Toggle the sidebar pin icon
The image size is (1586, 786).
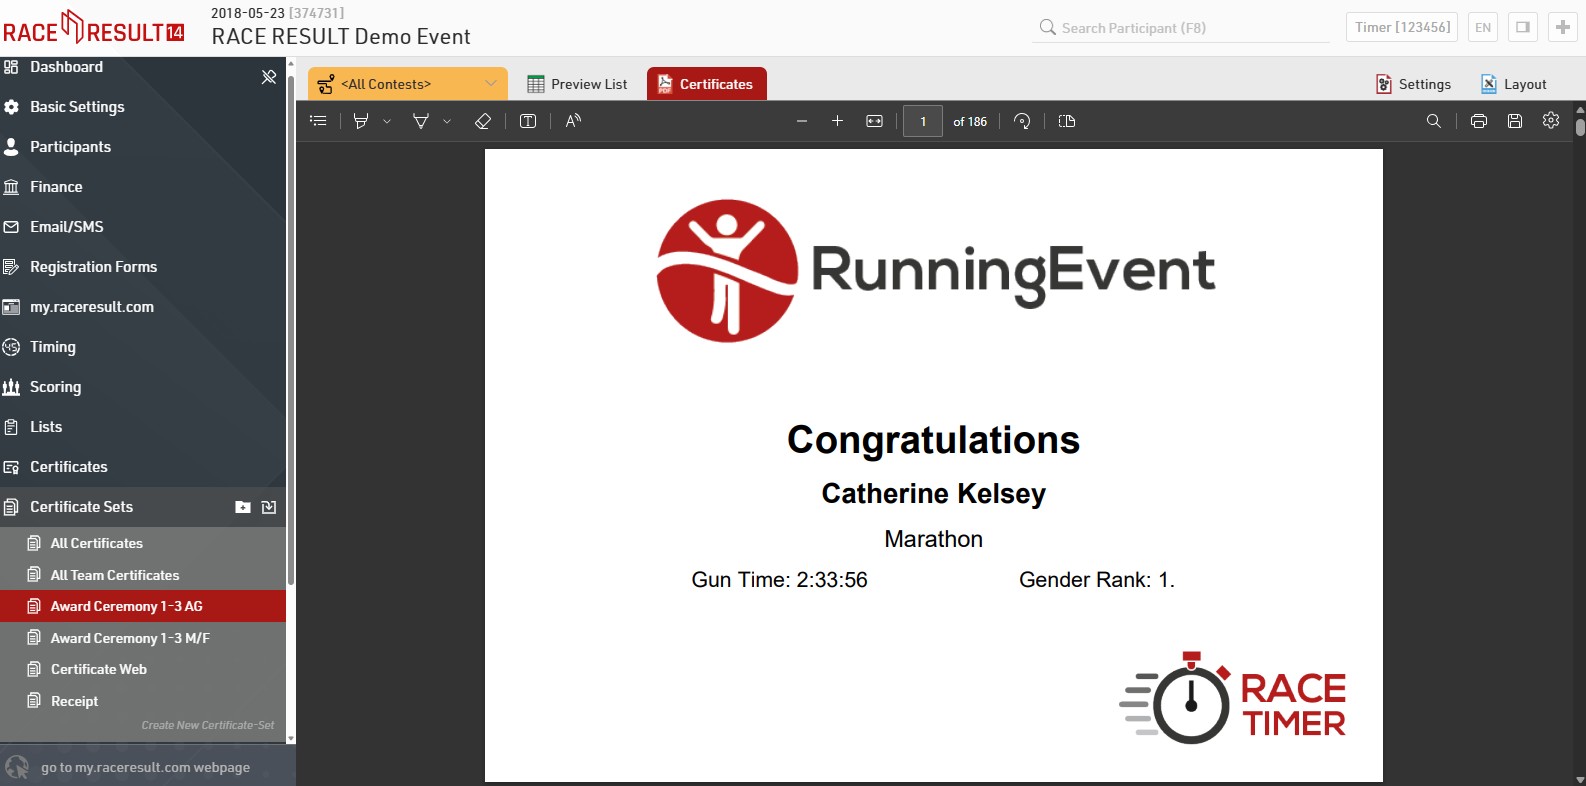(269, 77)
